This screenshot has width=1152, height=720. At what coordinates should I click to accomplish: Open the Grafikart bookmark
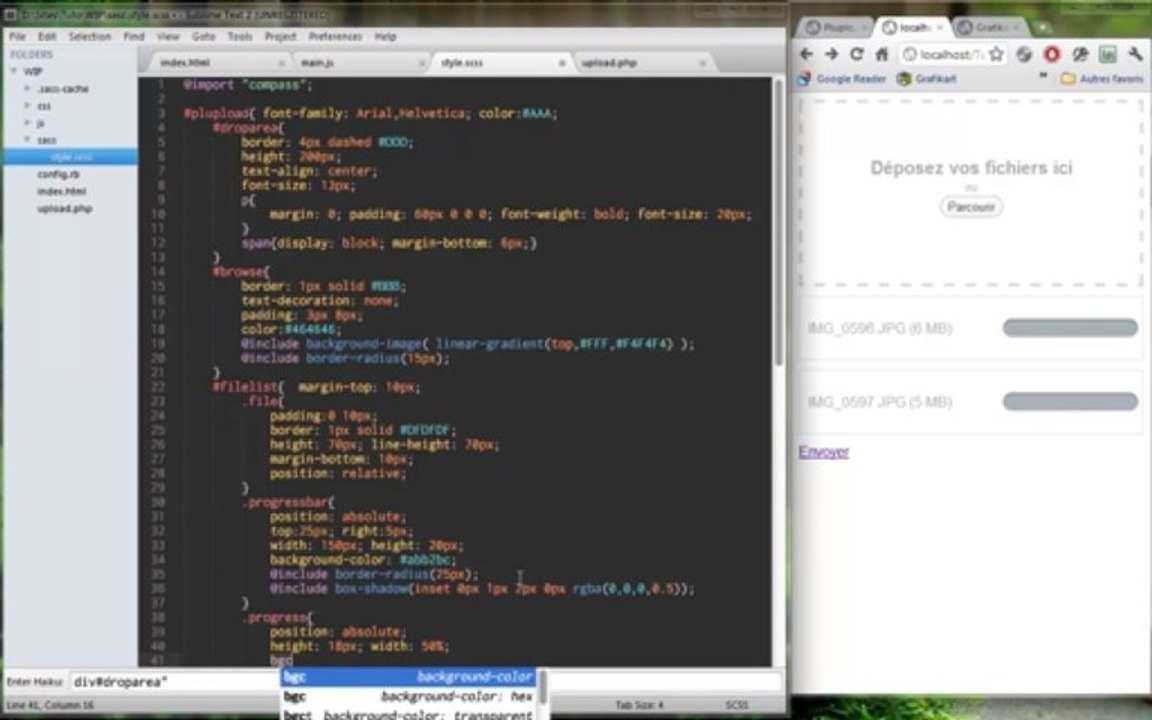click(927, 79)
